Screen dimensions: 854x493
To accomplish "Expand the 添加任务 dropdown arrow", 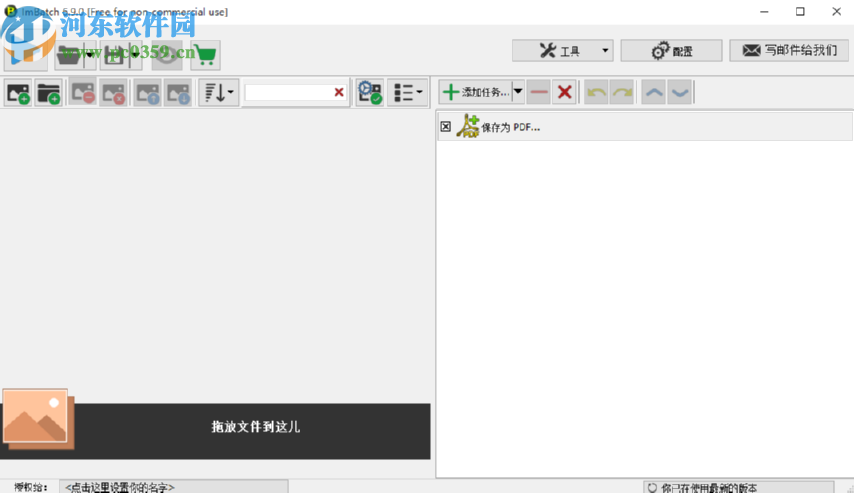I will (518, 92).
